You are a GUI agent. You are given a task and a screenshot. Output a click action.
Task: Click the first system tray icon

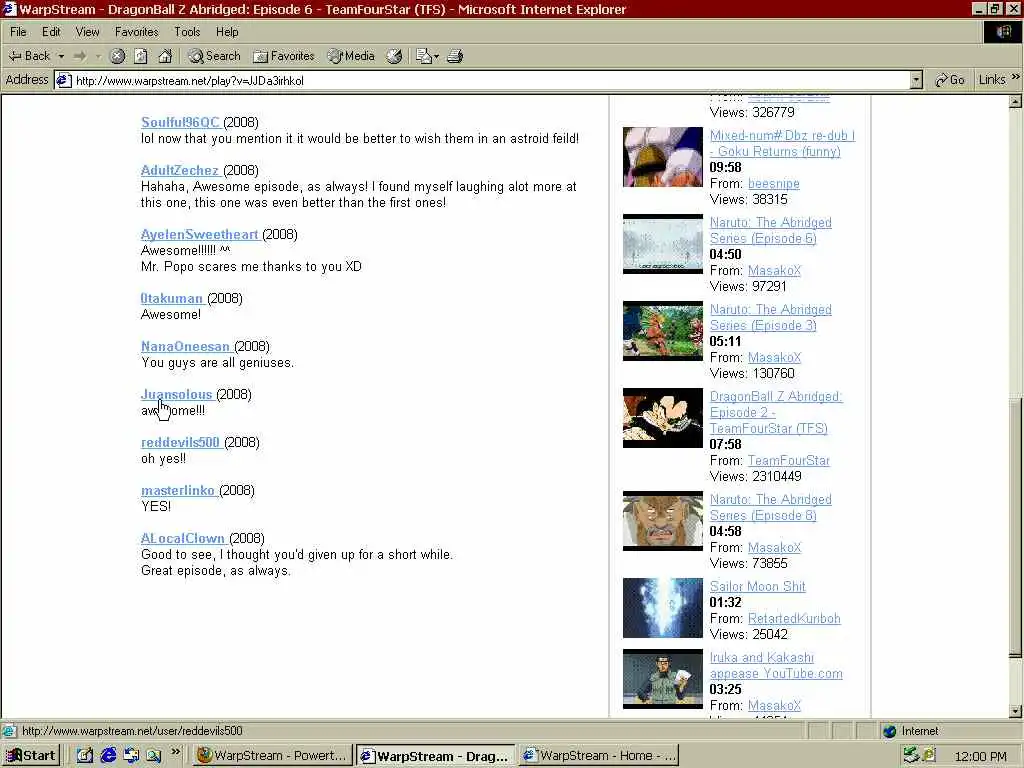click(910, 756)
